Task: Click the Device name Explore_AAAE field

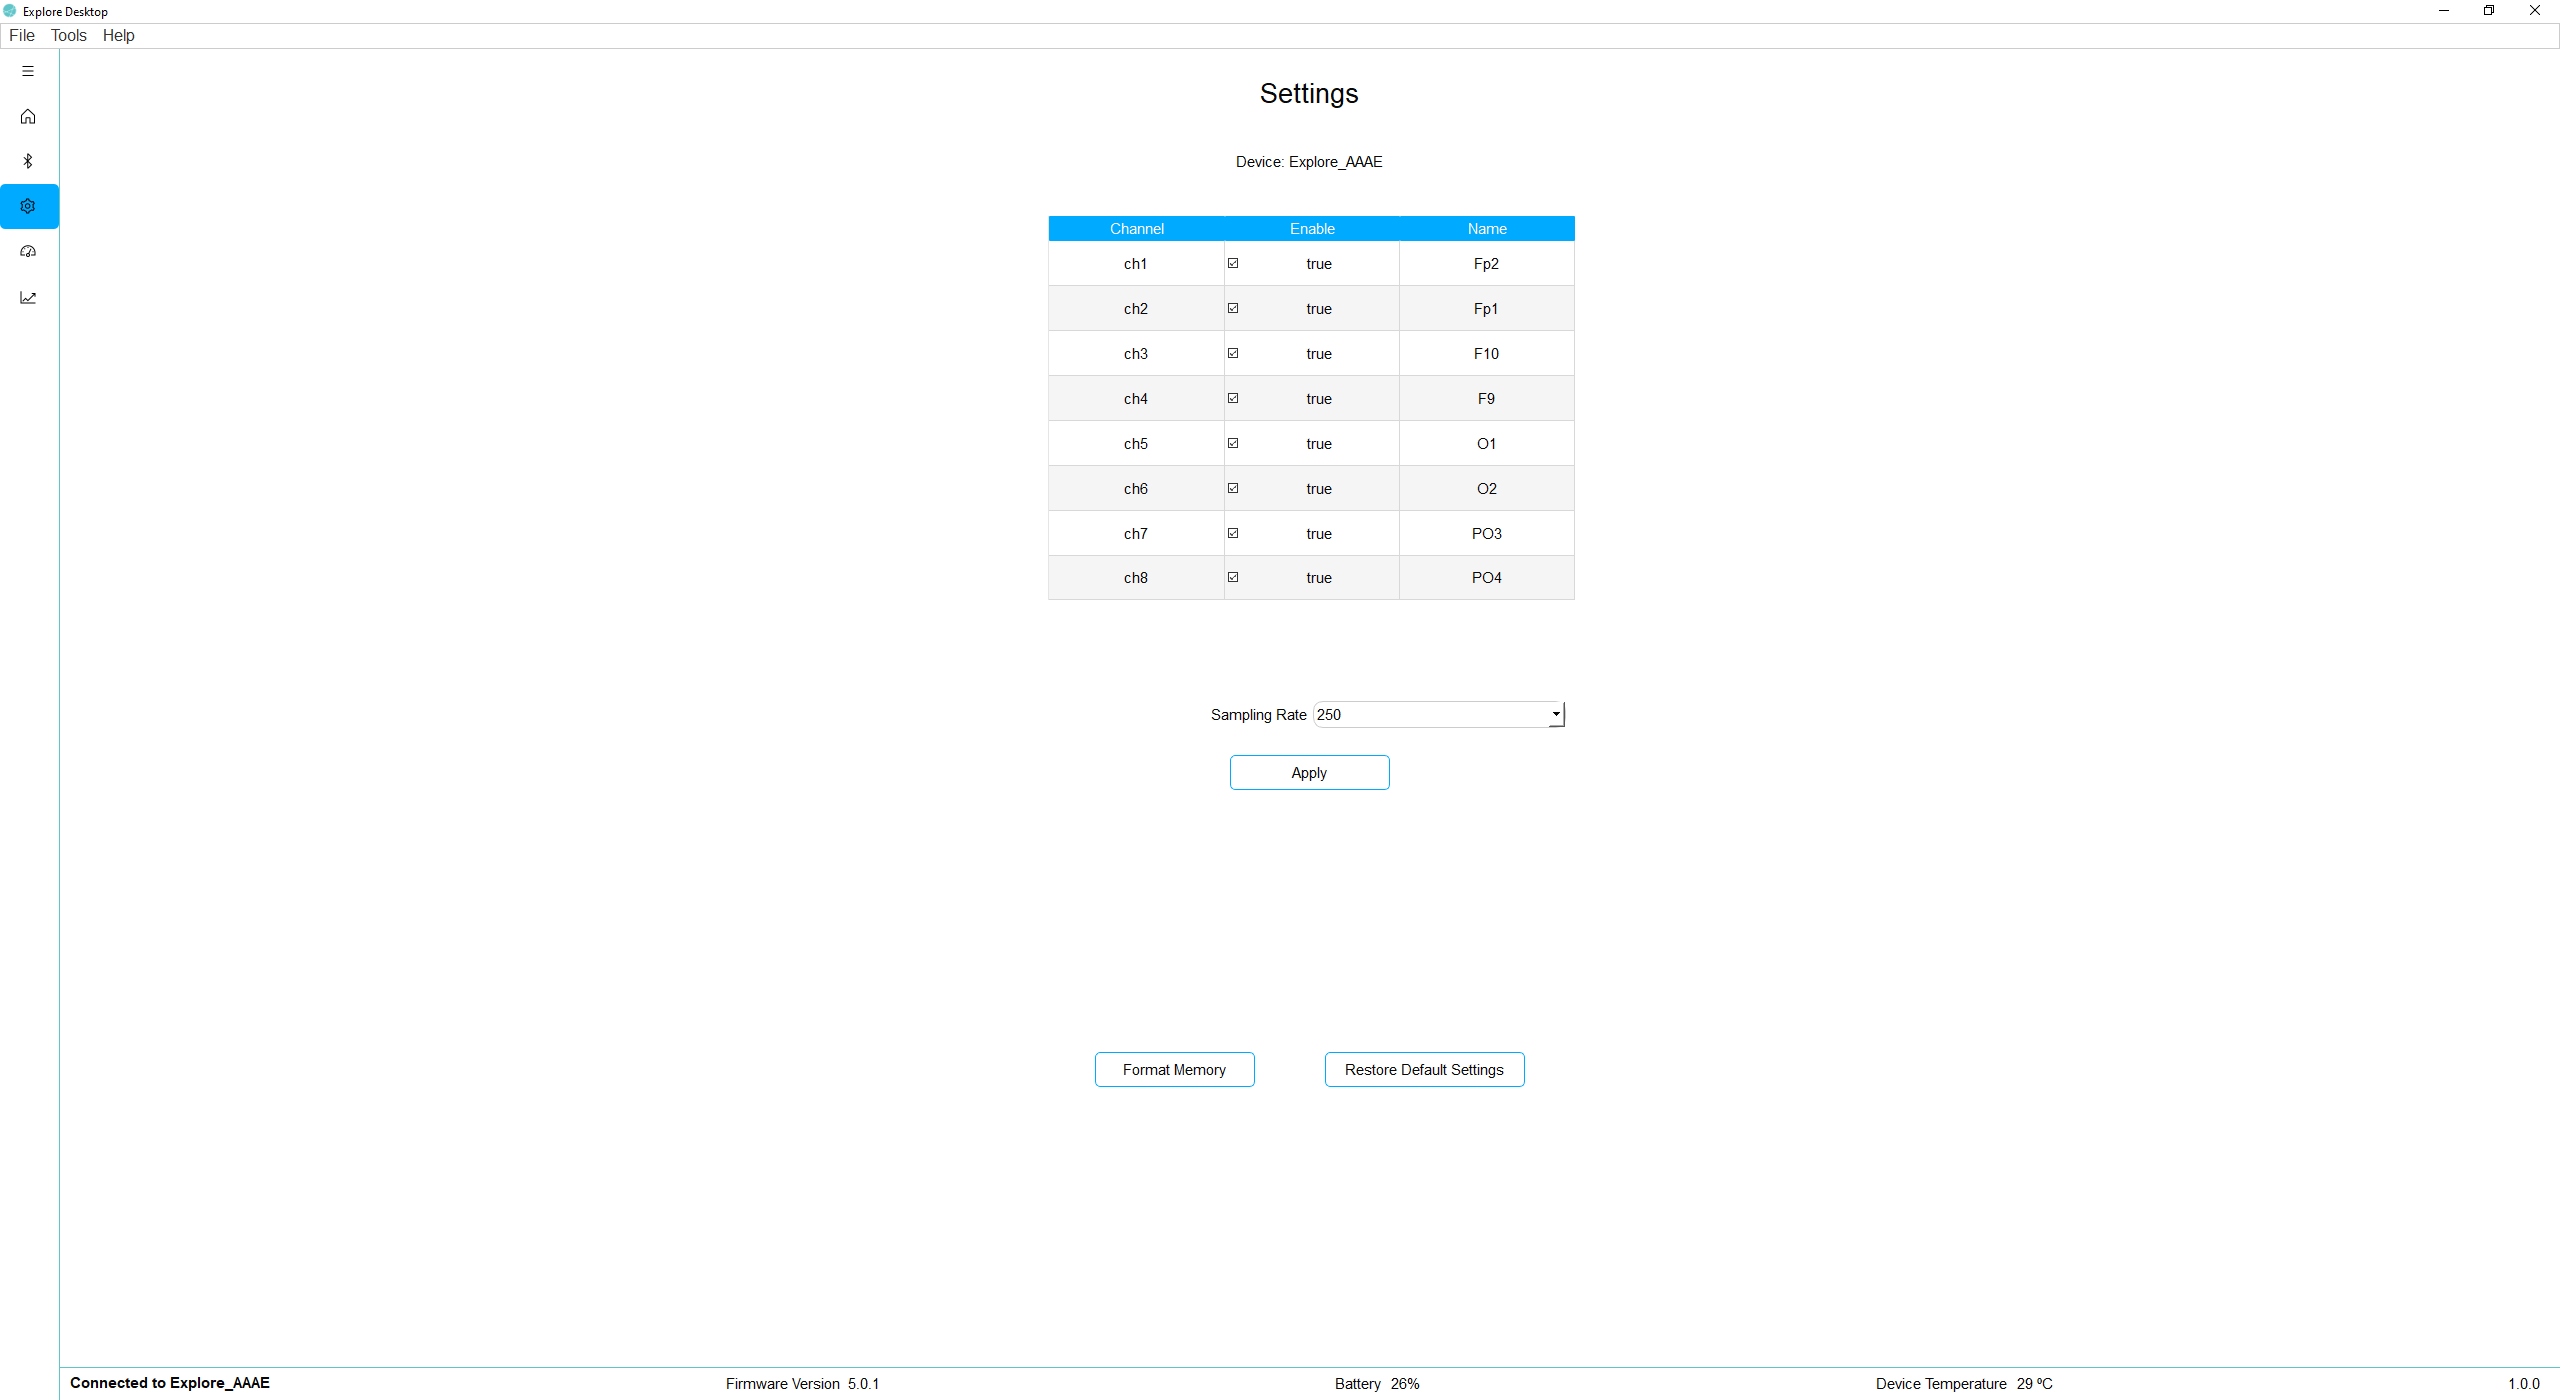Action: (x=1308, y=162)
